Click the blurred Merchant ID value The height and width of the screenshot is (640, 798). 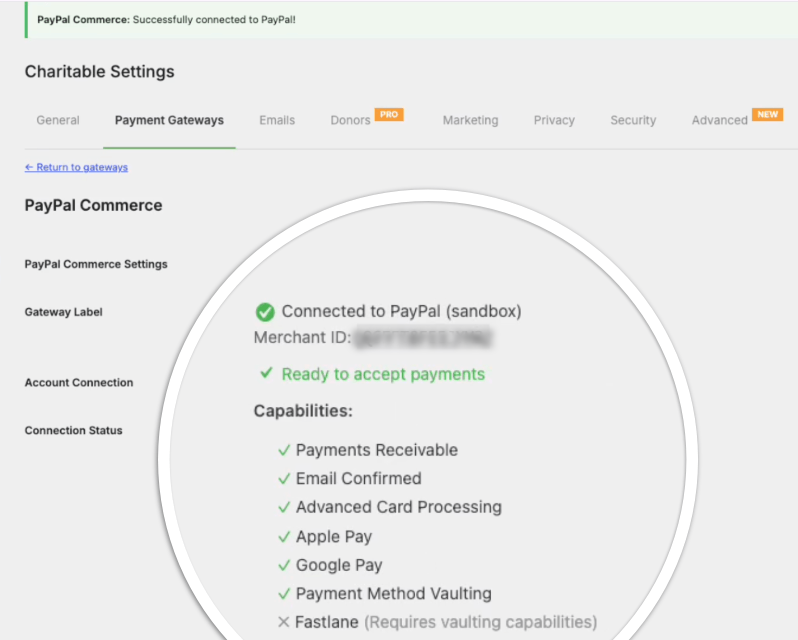pyautogui.click(x=423, y=338)
